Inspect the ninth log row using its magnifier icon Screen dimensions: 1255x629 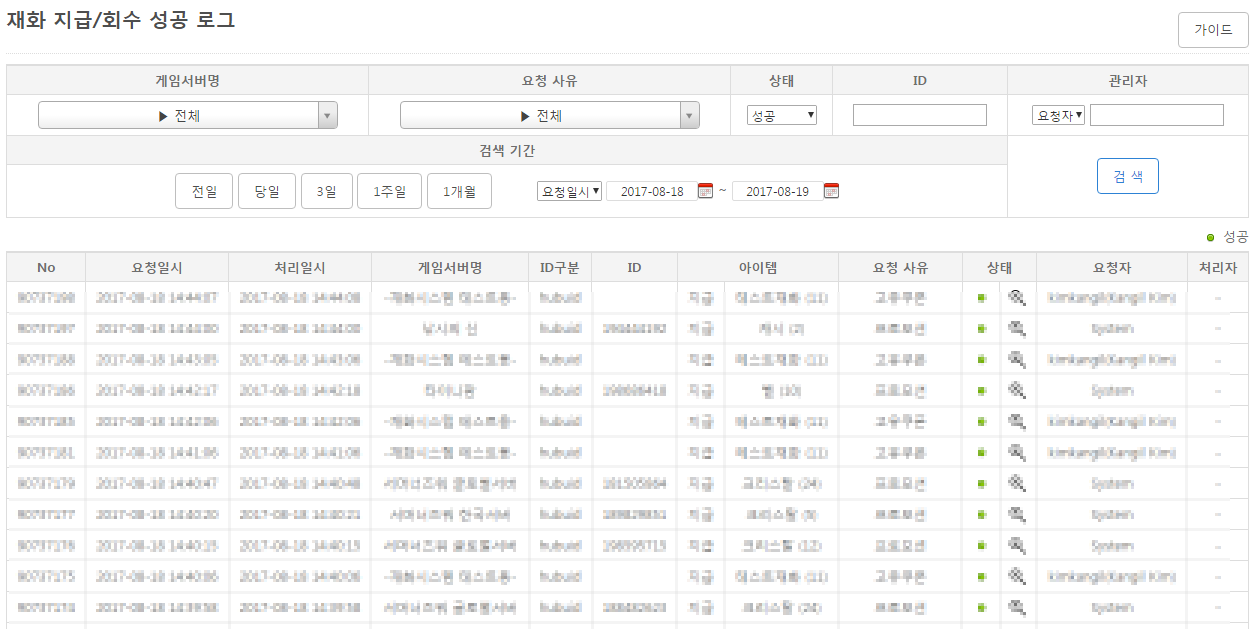[x=1017, y=545]
